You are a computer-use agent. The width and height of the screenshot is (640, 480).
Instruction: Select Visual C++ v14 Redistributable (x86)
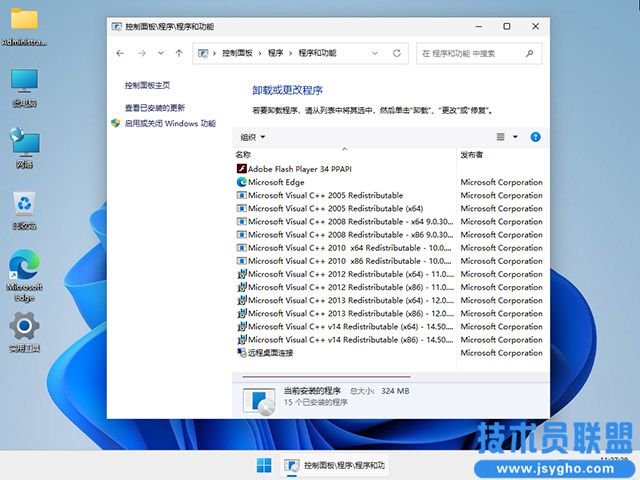click(350, 340)
